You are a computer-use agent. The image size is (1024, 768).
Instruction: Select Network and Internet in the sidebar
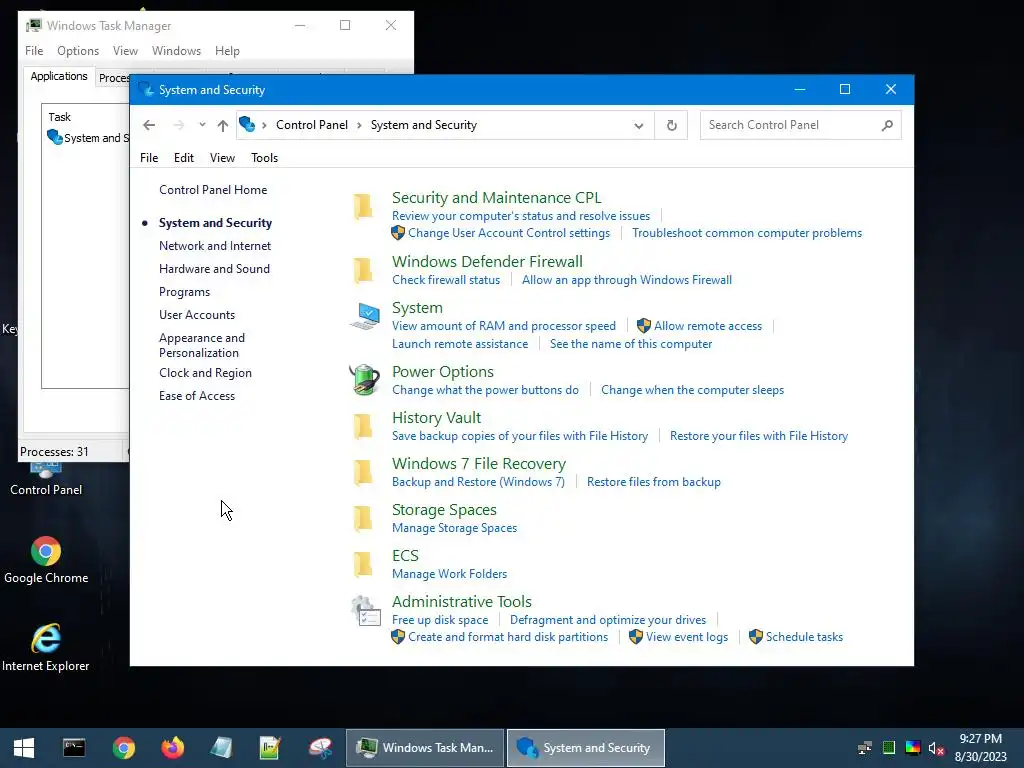[x=215, y=246]
